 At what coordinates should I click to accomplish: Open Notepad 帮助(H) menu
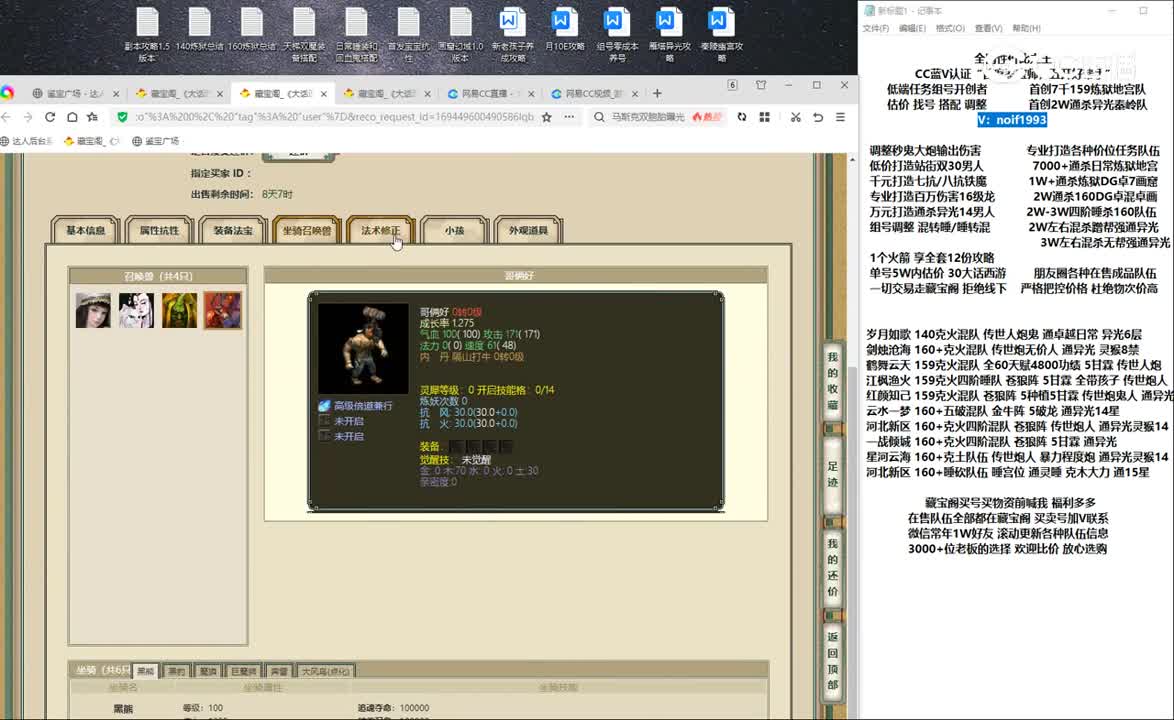(x=1027, y=28)
